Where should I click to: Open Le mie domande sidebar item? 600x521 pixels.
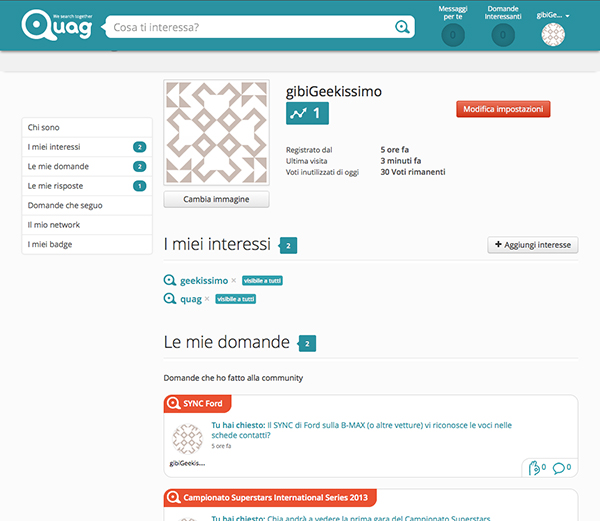[87, 166]
